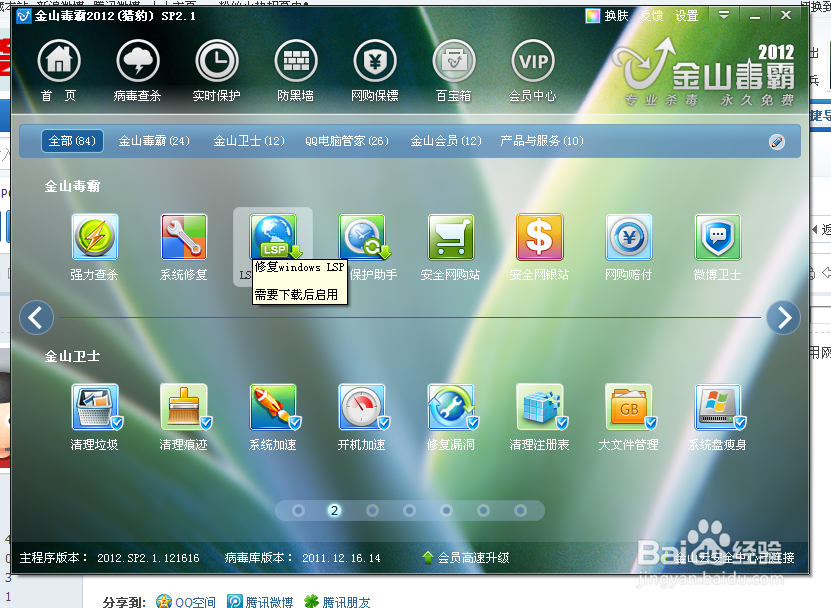
Task: Open 修复漏洞 vulnerability repair
Action: coord(452,407)
